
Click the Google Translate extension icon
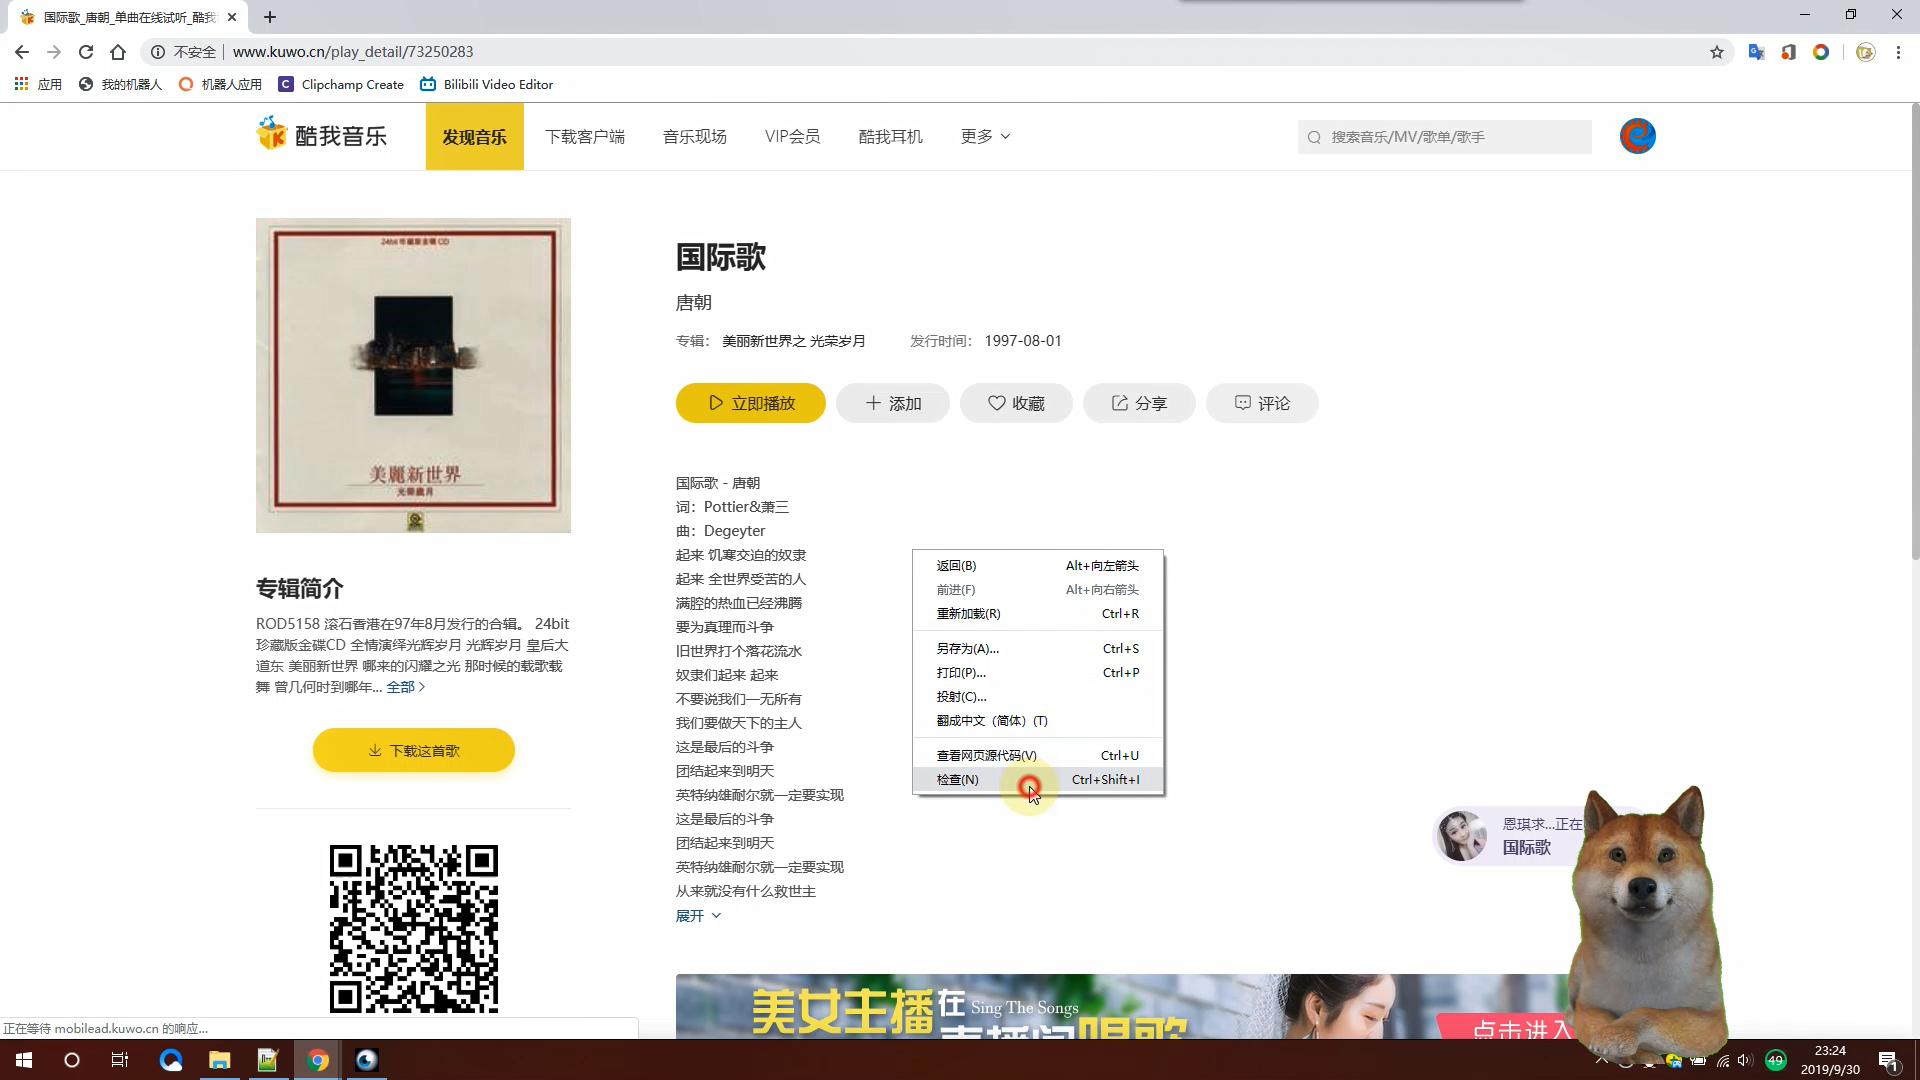[x=1756, y=52]
